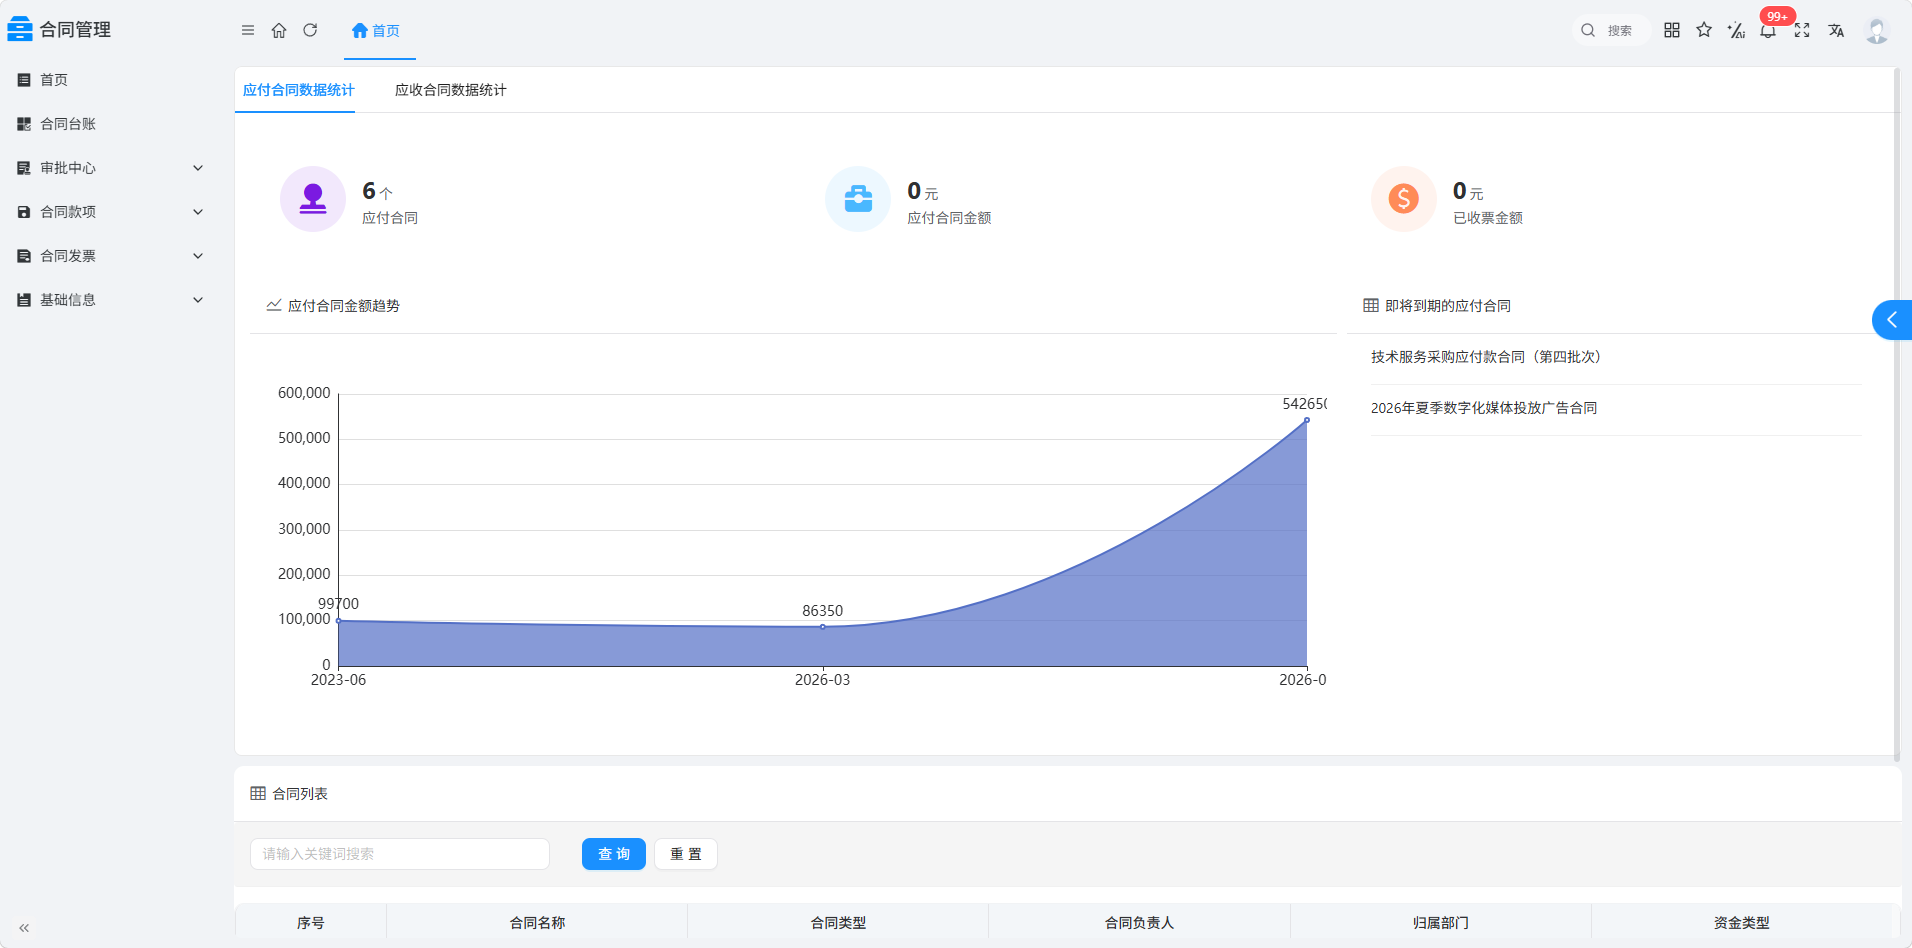The width and height of the screenshot is (1912, 948).
Task: Click the fullscreen icon
Action: [x=1802, y=30]
